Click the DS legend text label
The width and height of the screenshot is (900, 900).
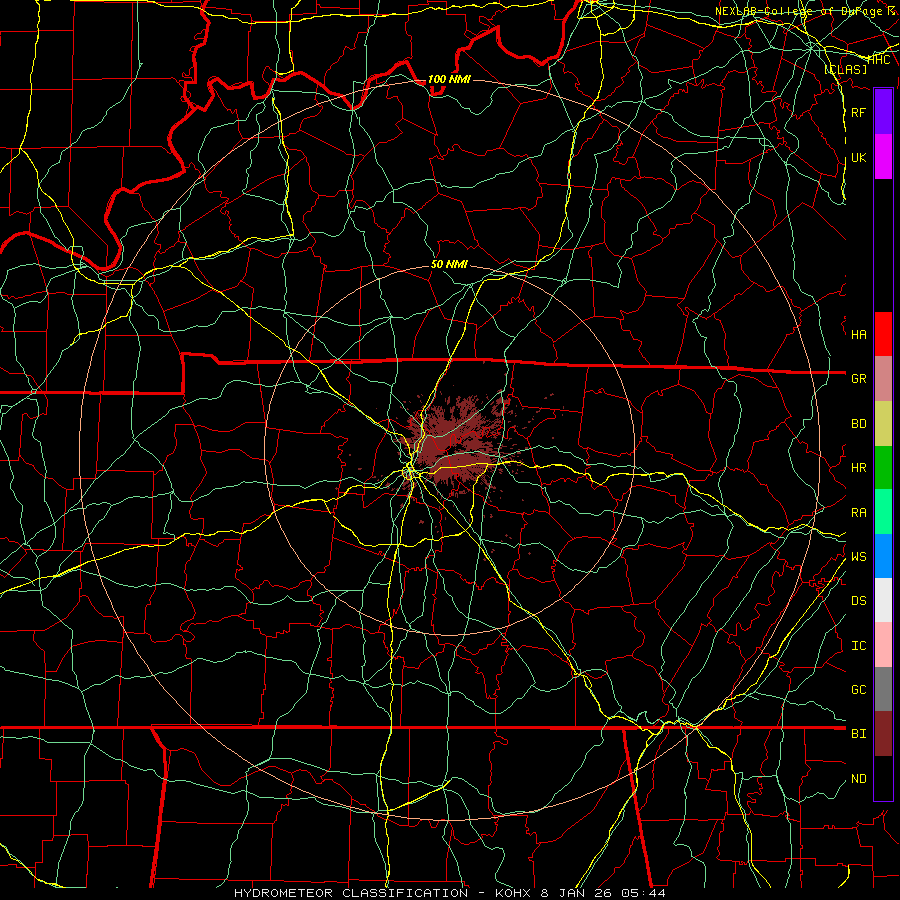click(858, 600)
